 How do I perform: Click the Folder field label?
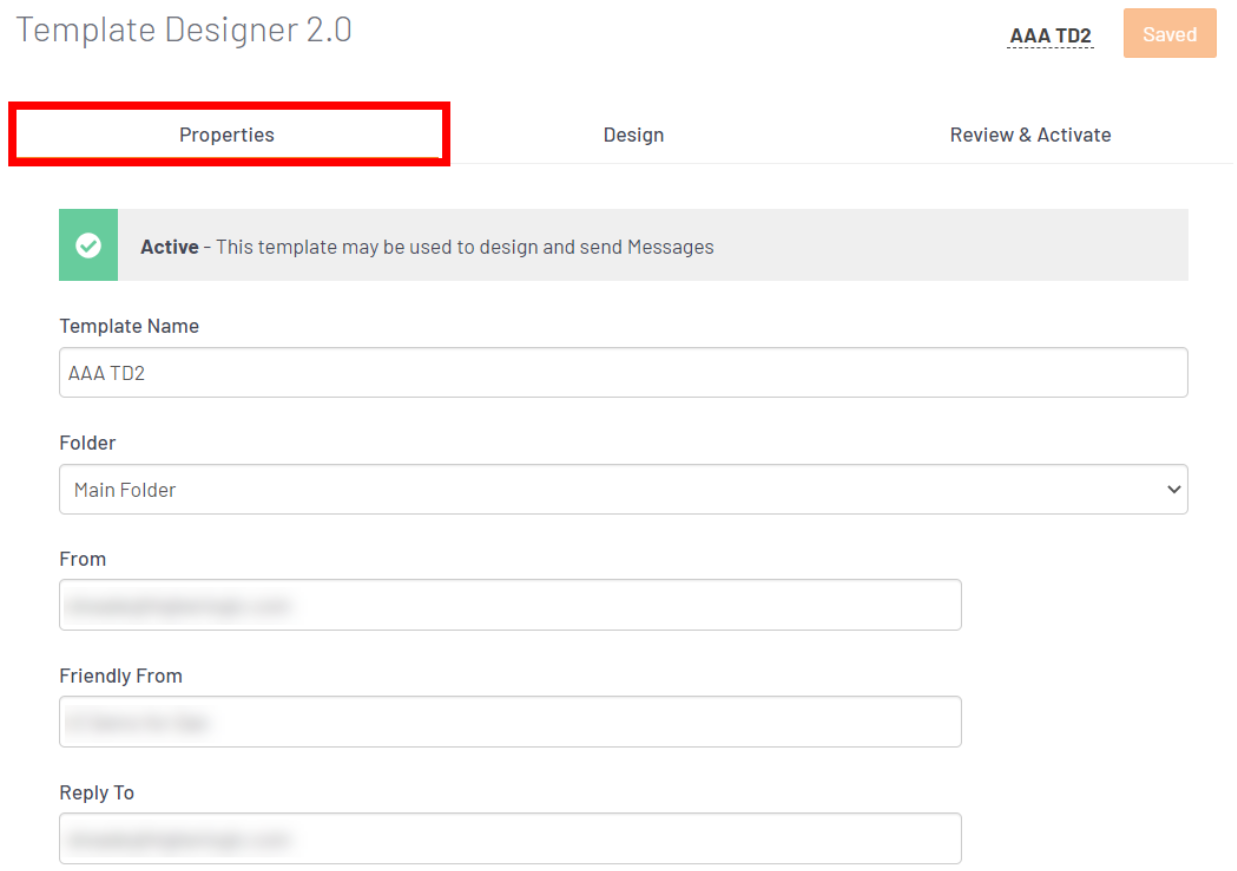88,443
